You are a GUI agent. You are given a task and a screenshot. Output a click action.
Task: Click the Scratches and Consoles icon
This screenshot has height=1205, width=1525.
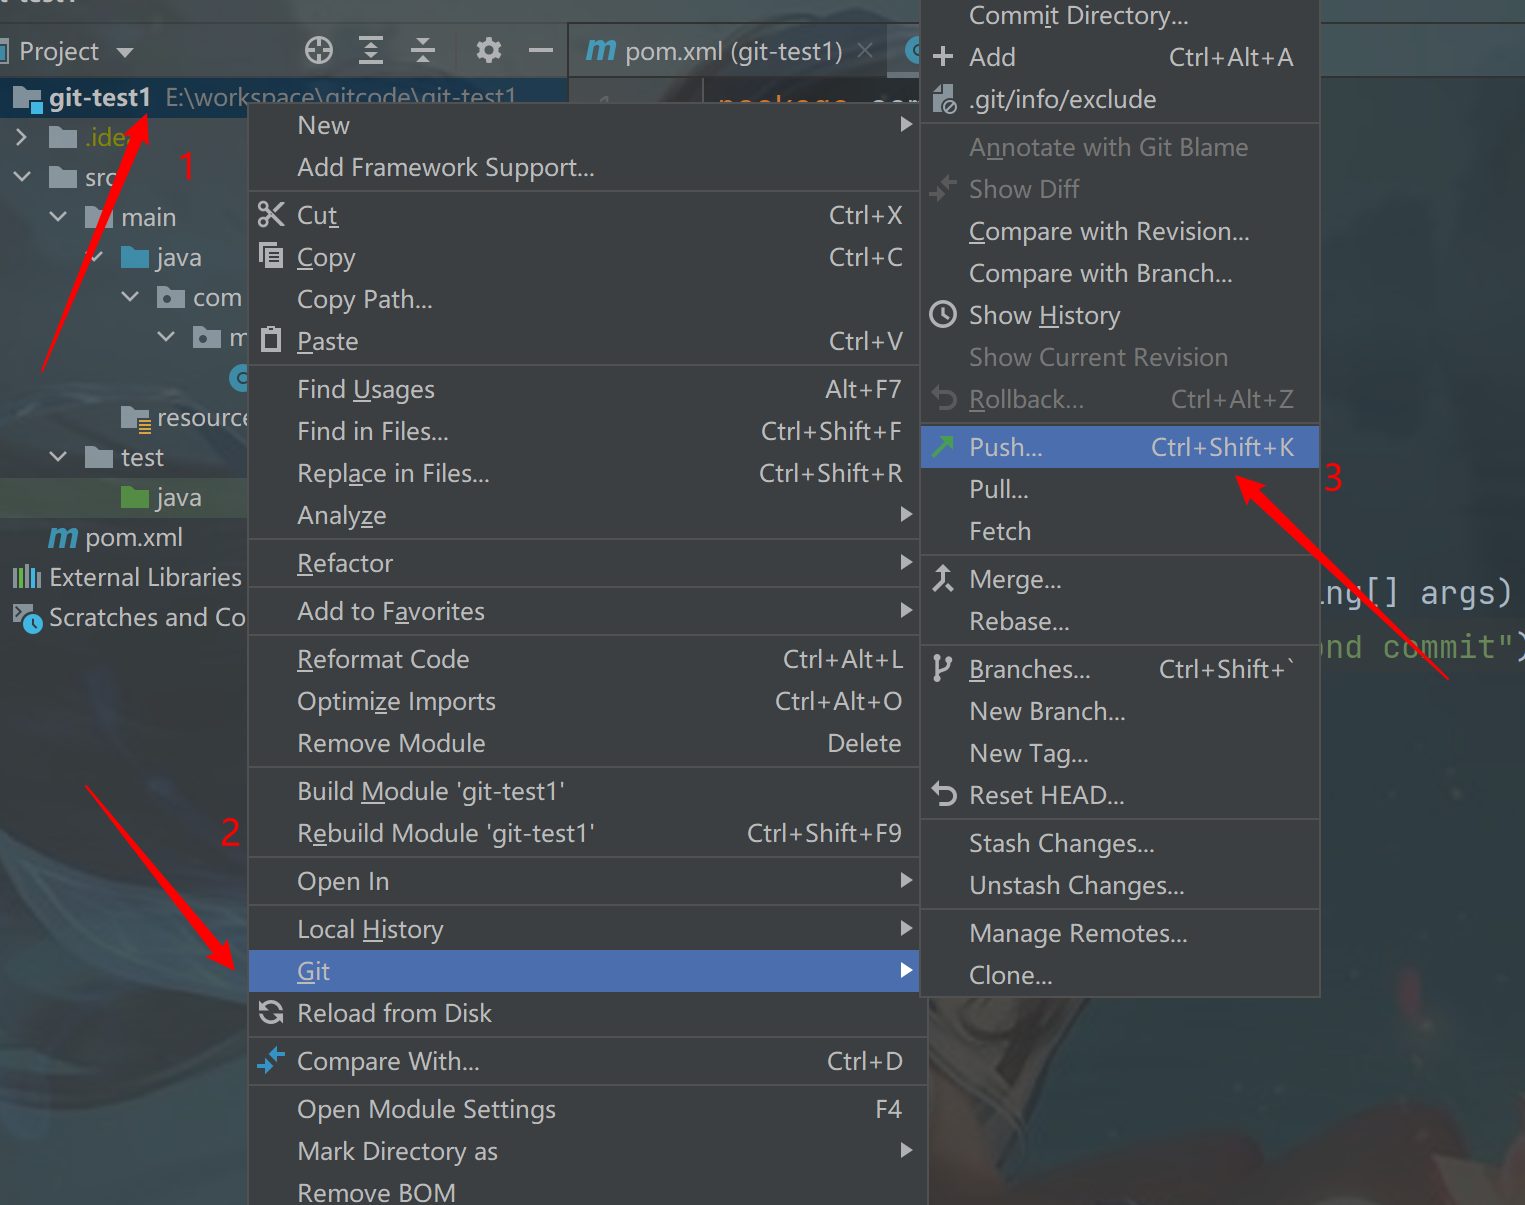(27, 618)
